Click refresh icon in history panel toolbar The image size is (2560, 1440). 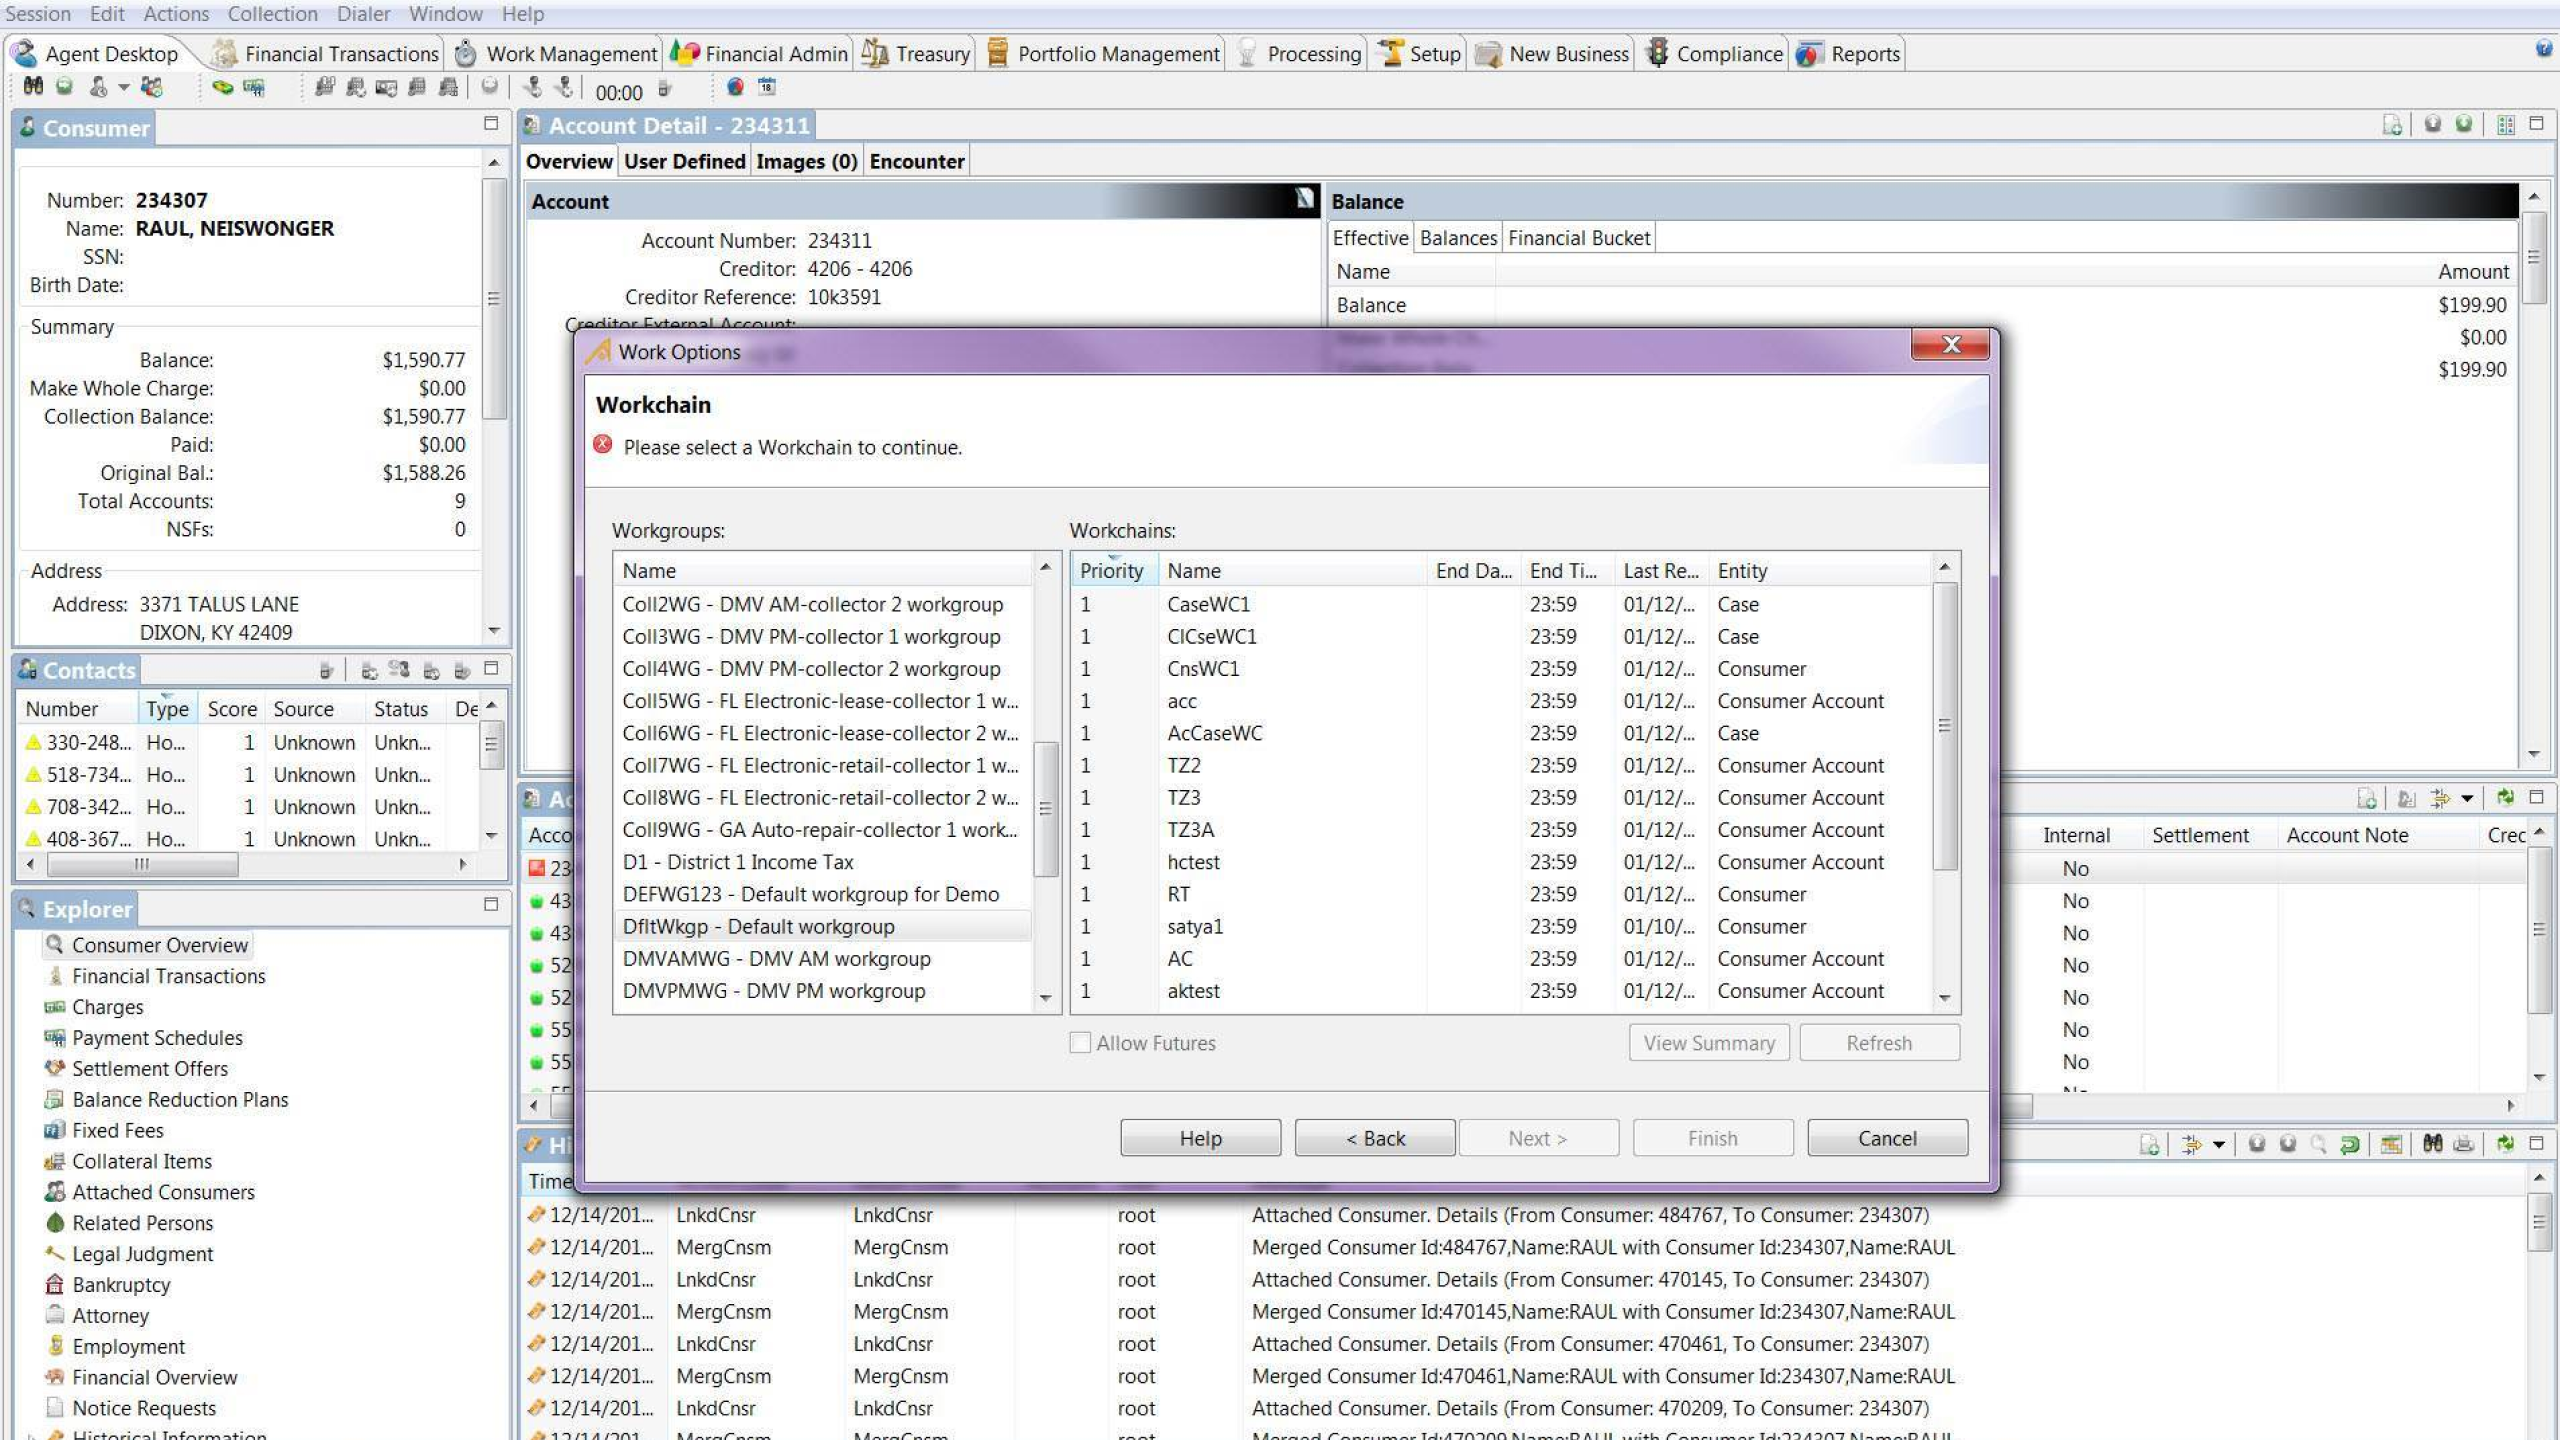coord(2505,1144)
